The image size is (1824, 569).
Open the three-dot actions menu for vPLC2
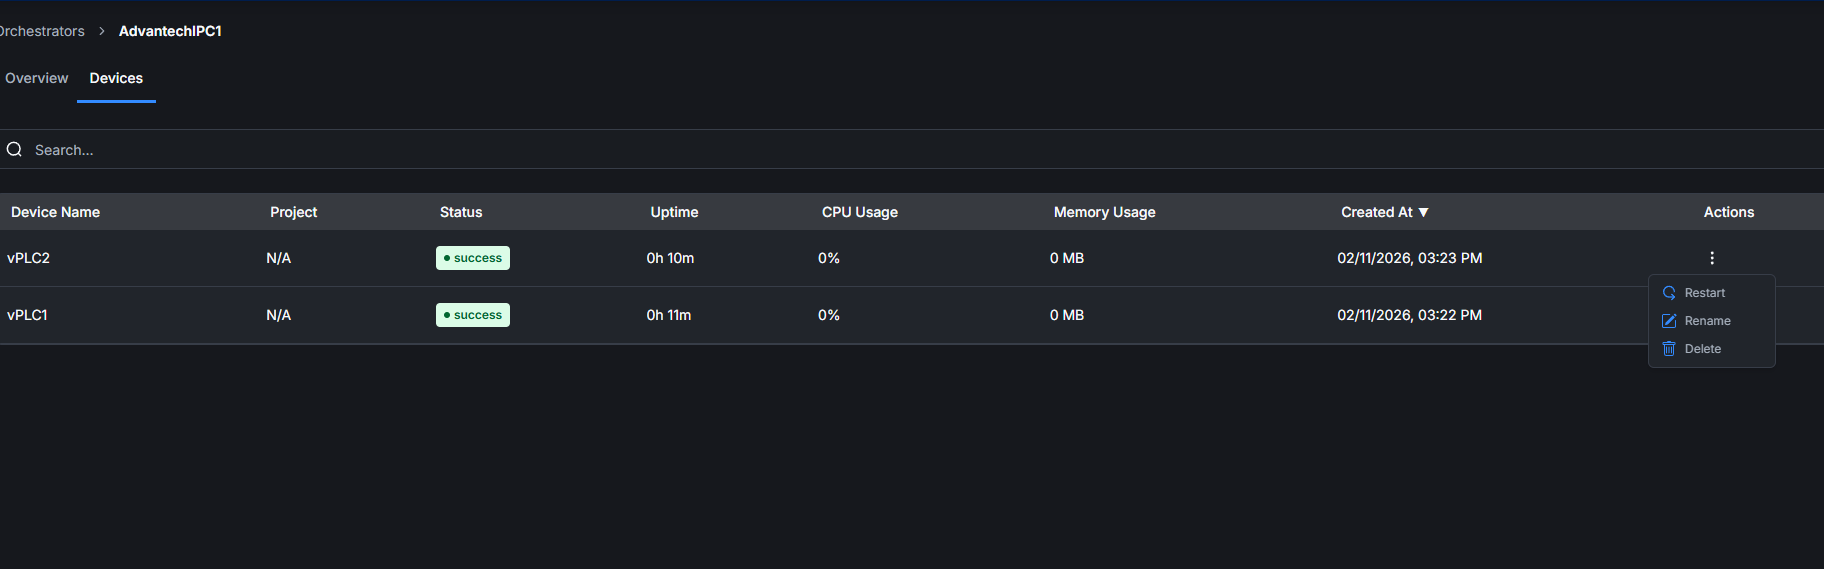[x=1712, y=258]
